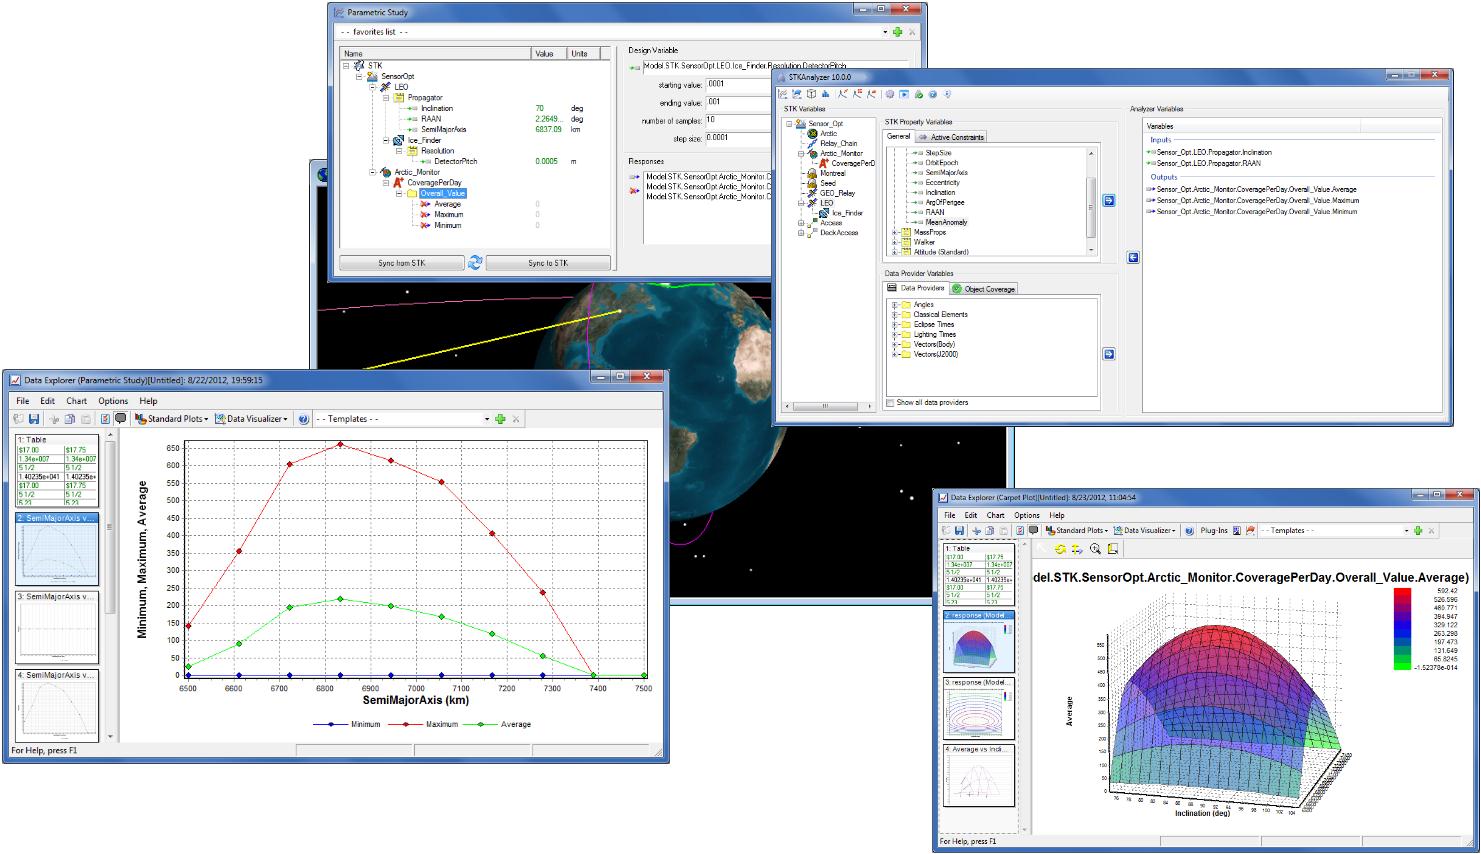Open Chart menu in Parametric Study Data Explorer
Viewport: 1481px width, 854px height.
click(77, 401)
